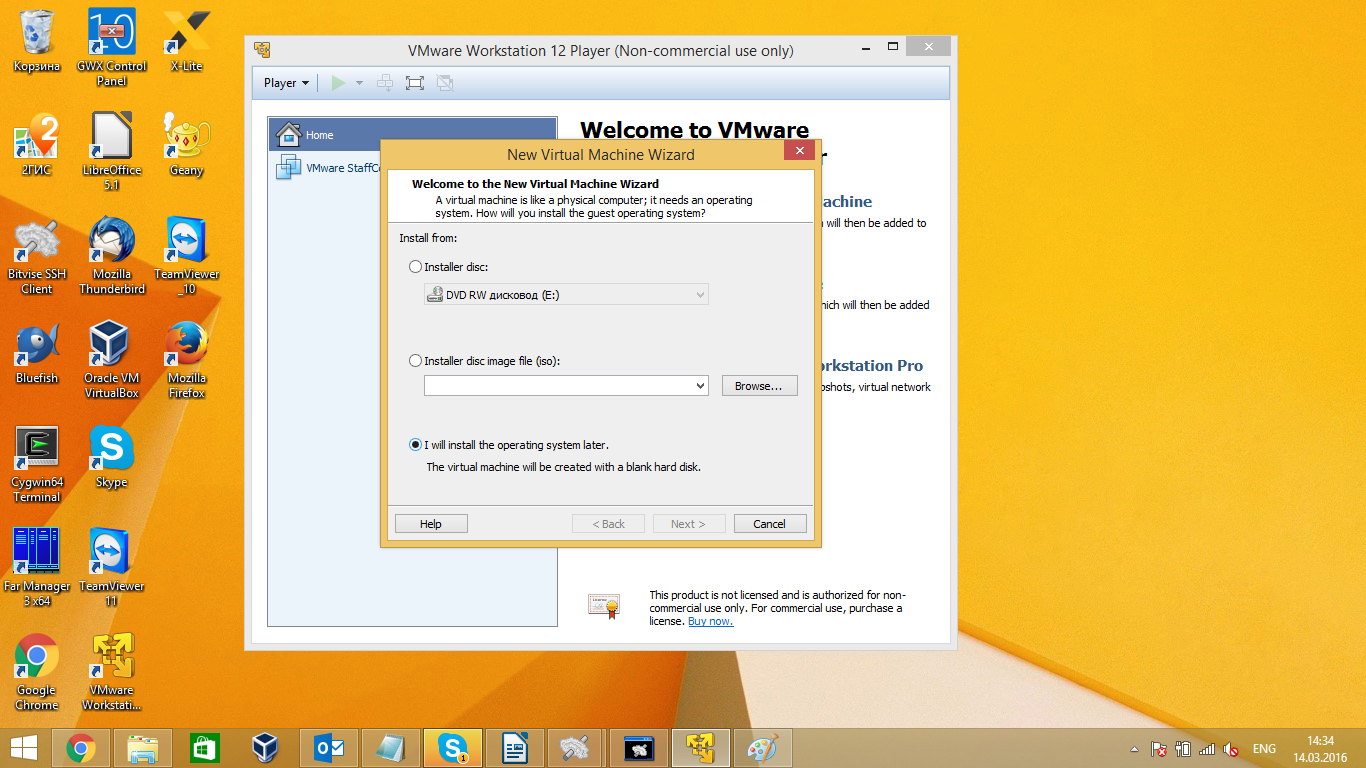Close the wizard with red X
Screen dimensions: 1366x768
(799, 151)
